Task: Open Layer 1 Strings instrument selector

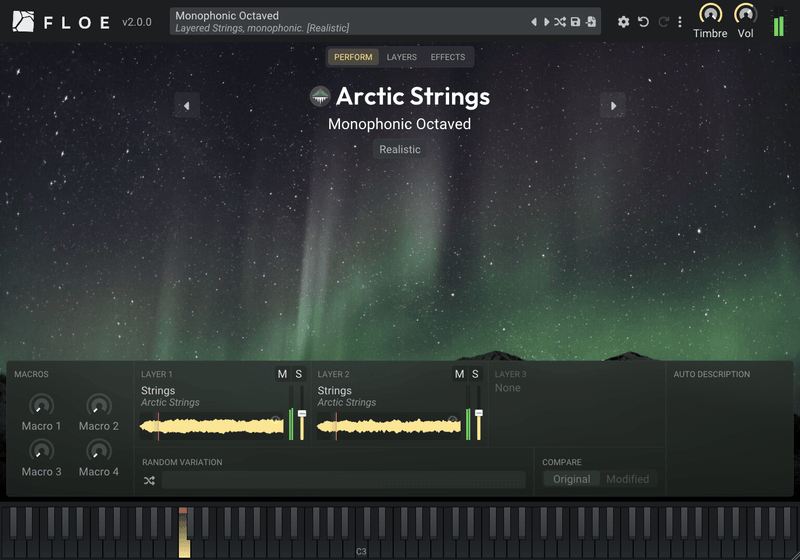Action: [x=170, y=396]
